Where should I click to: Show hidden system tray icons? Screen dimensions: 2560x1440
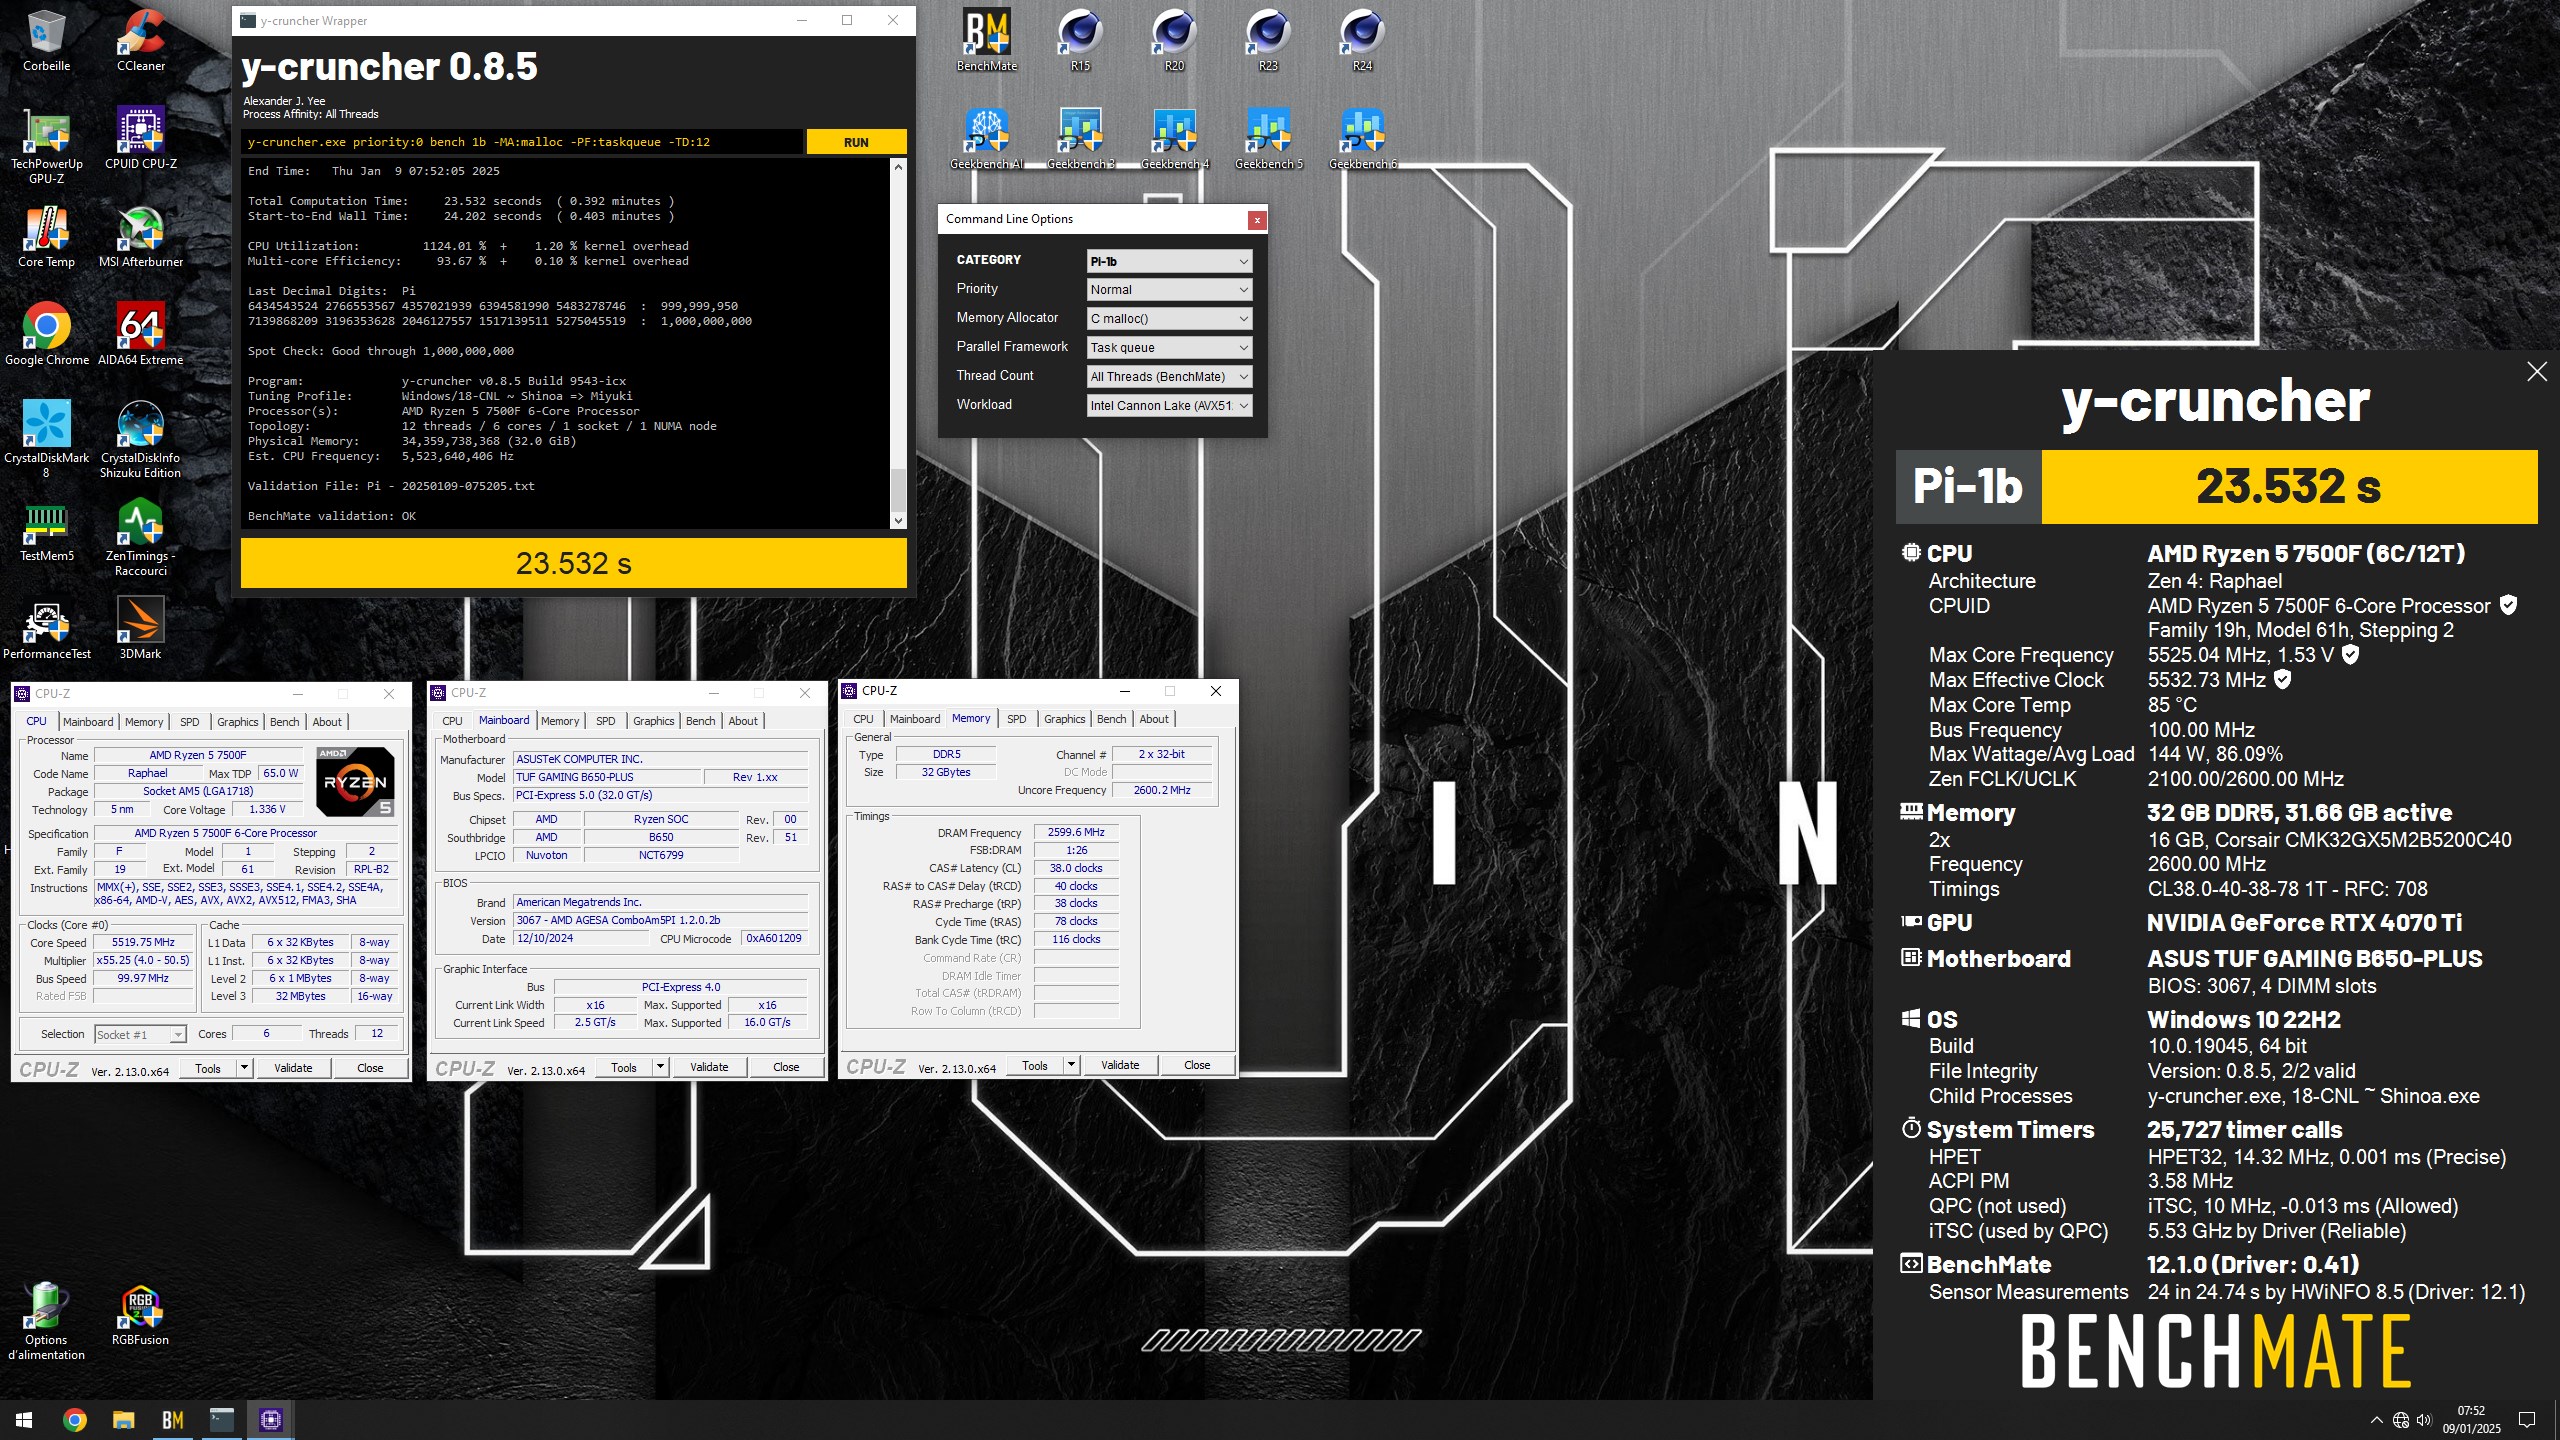(2376, 1420)
